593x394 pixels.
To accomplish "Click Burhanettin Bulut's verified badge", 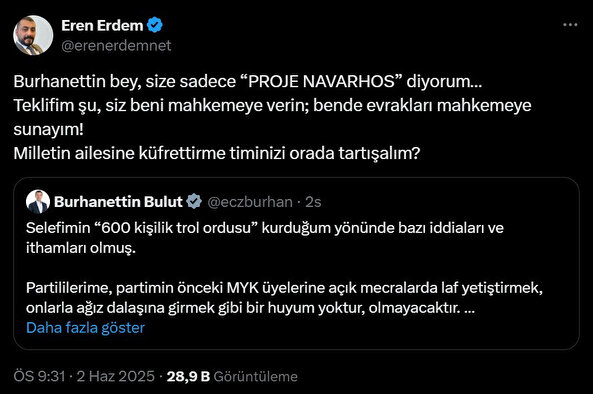I will (194, 201).
